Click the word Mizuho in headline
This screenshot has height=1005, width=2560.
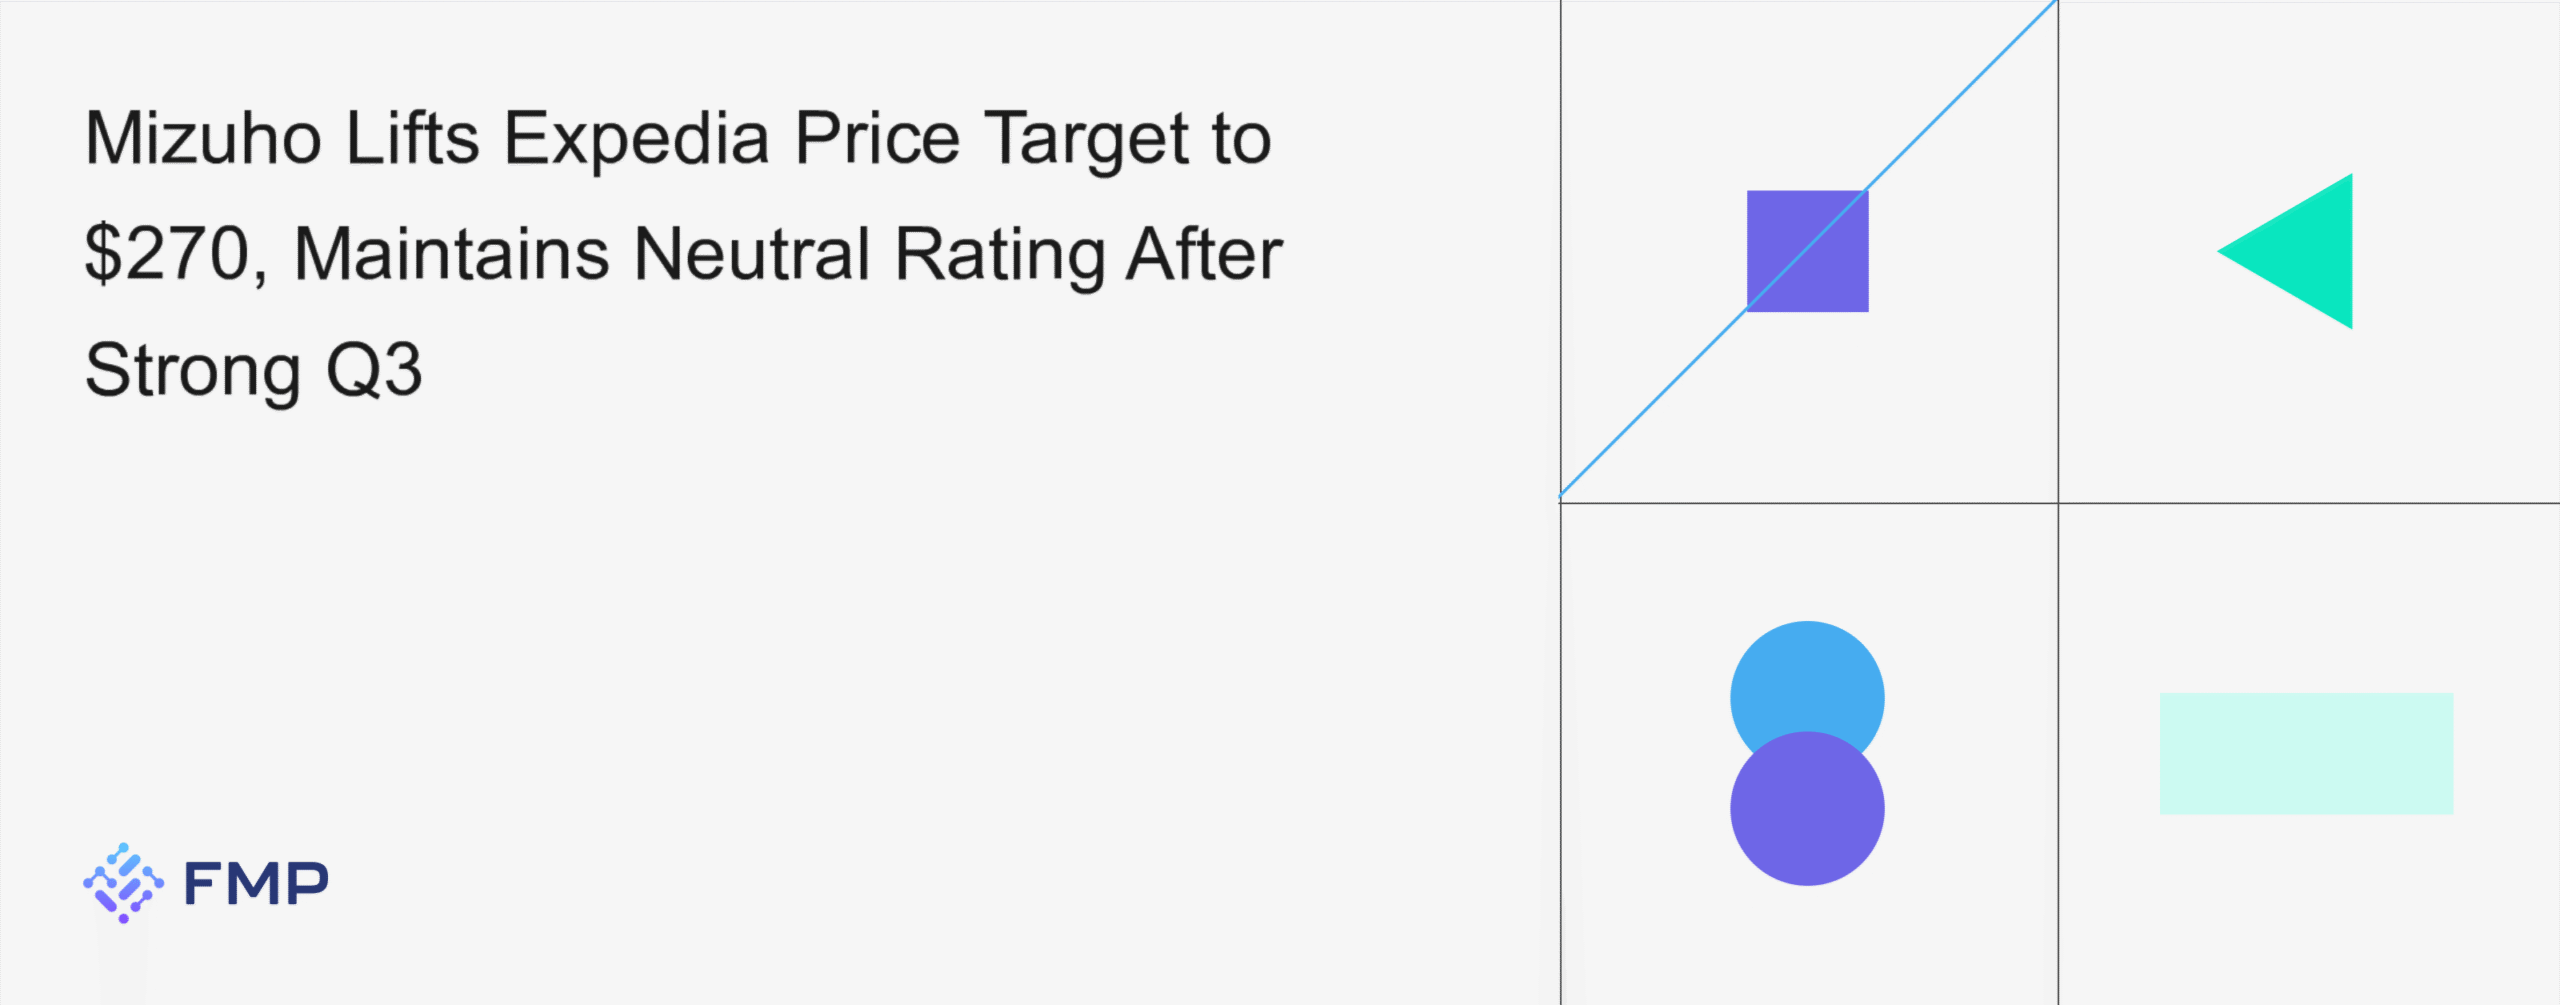click(203, 138)
